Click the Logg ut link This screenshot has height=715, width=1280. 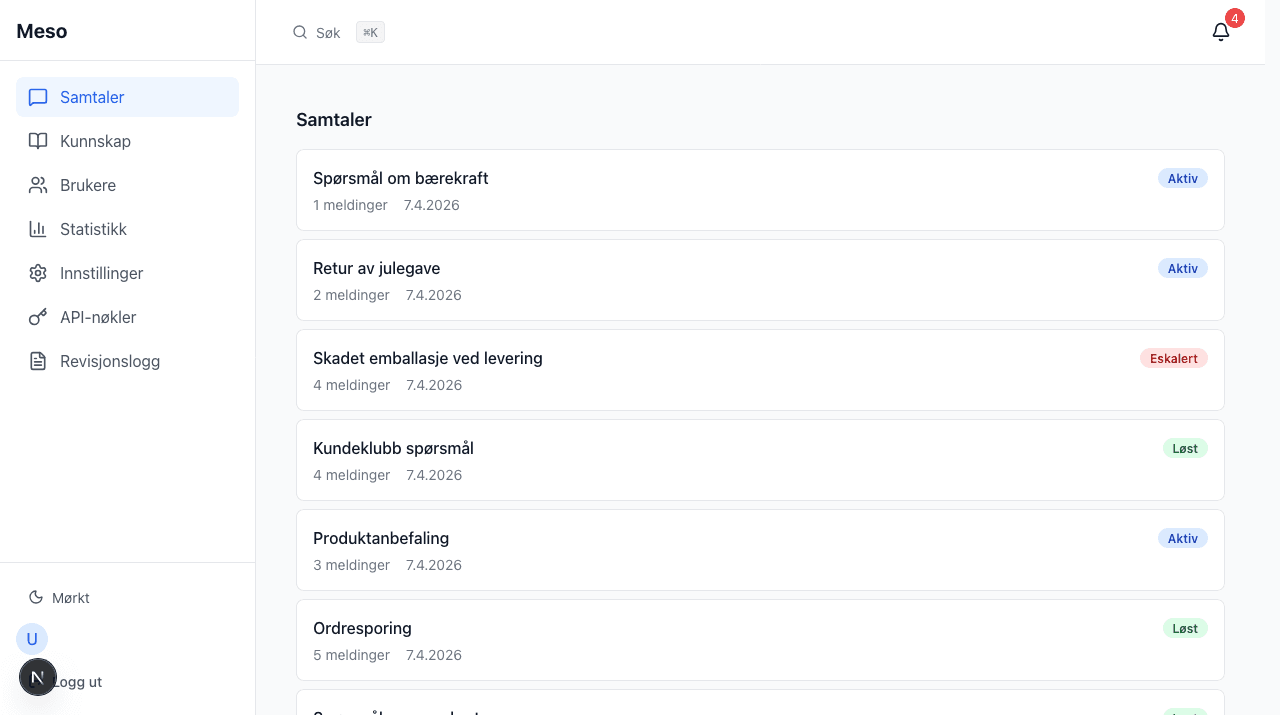(x=77, y=681)
